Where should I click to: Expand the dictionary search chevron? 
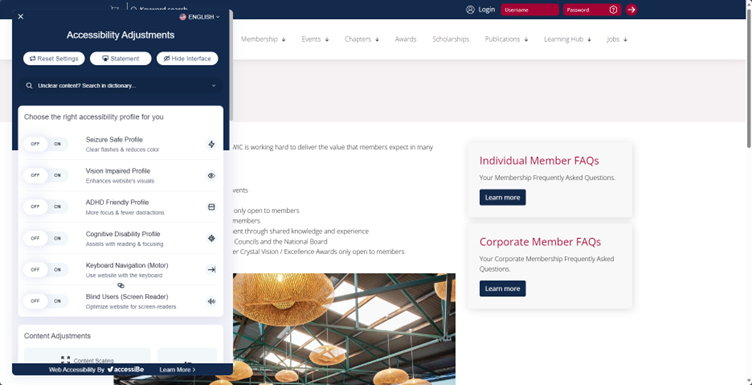coord(213,86)
